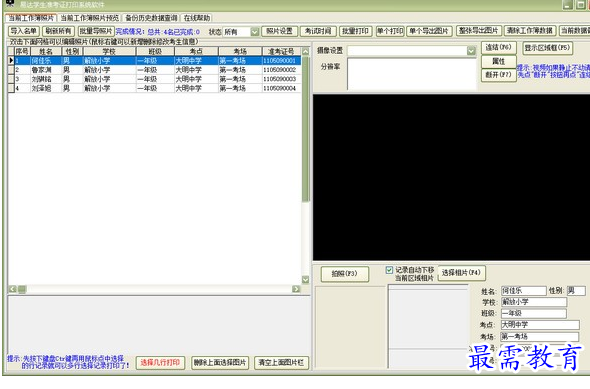Click the 刷新所有 button
The image size is (590, 389).
click(x=58, y=31)
